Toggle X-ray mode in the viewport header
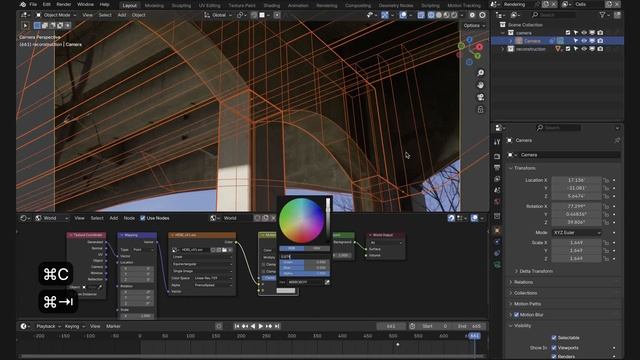Viewport: 640px width, 360px height. pyautogui.click(x=421, y=15)
